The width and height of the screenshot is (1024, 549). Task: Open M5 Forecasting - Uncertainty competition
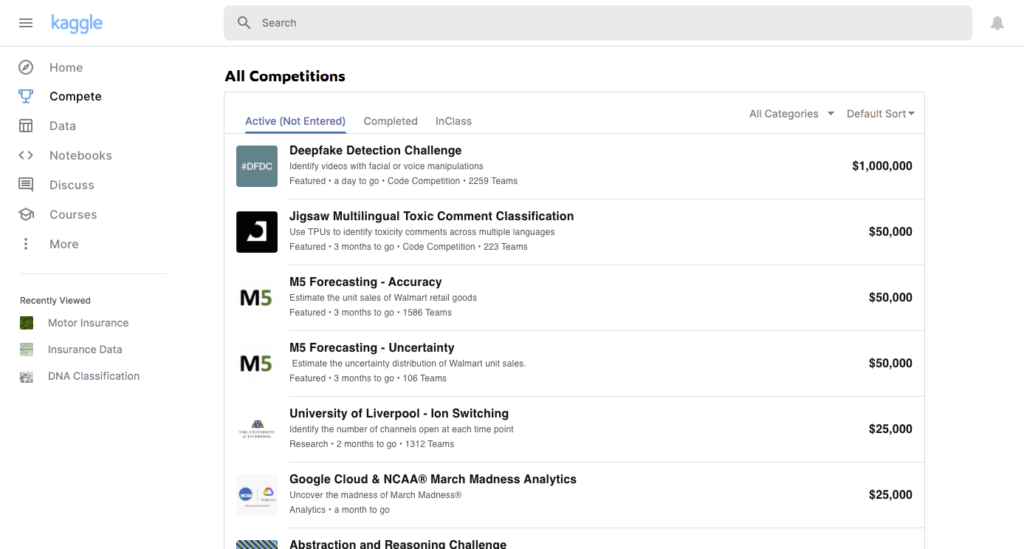click(x=372, y=348)
